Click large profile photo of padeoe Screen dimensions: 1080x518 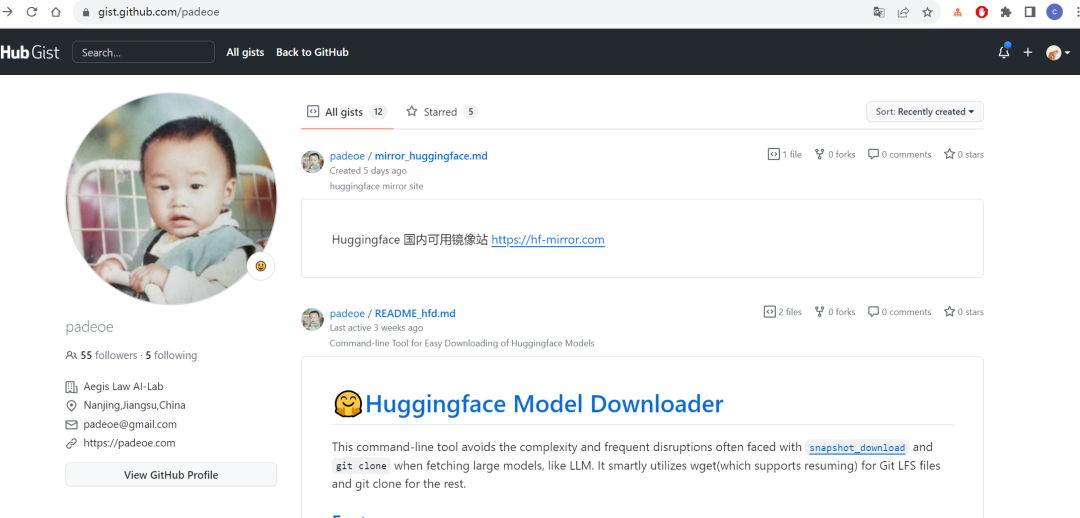(x=171, y=198)
